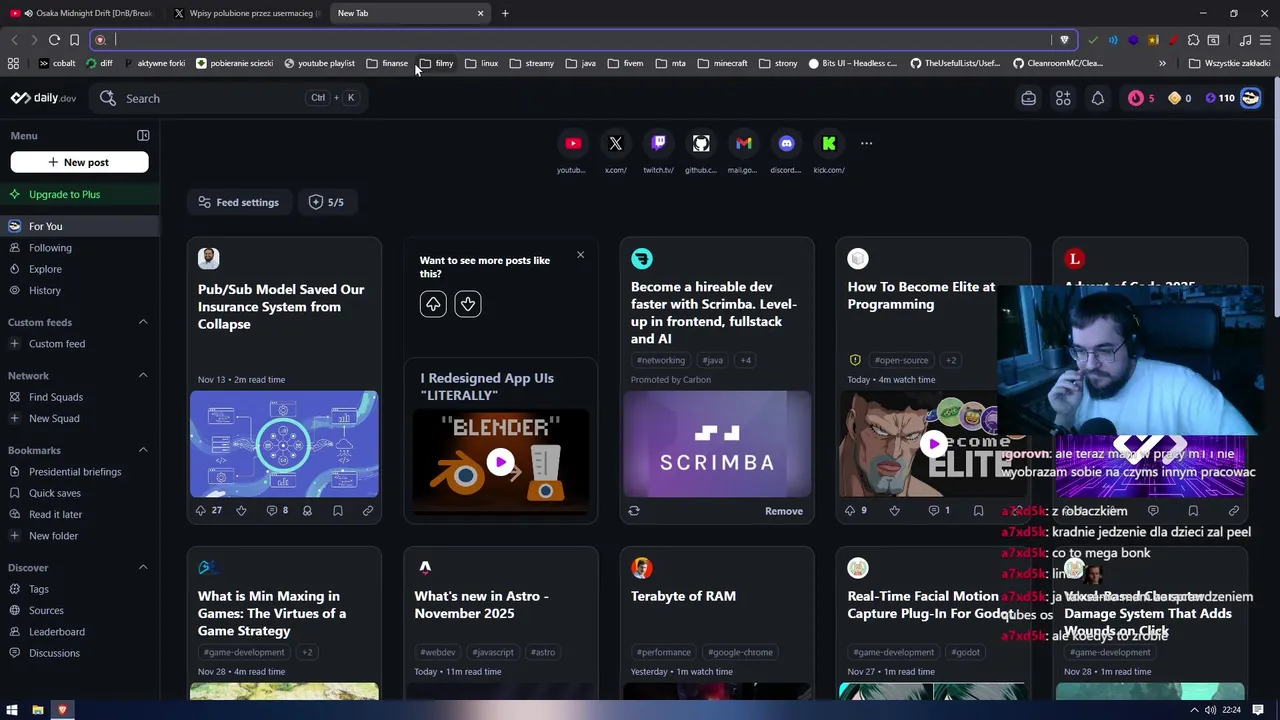Collapse the sidebar with Menu panel icon

143,135
